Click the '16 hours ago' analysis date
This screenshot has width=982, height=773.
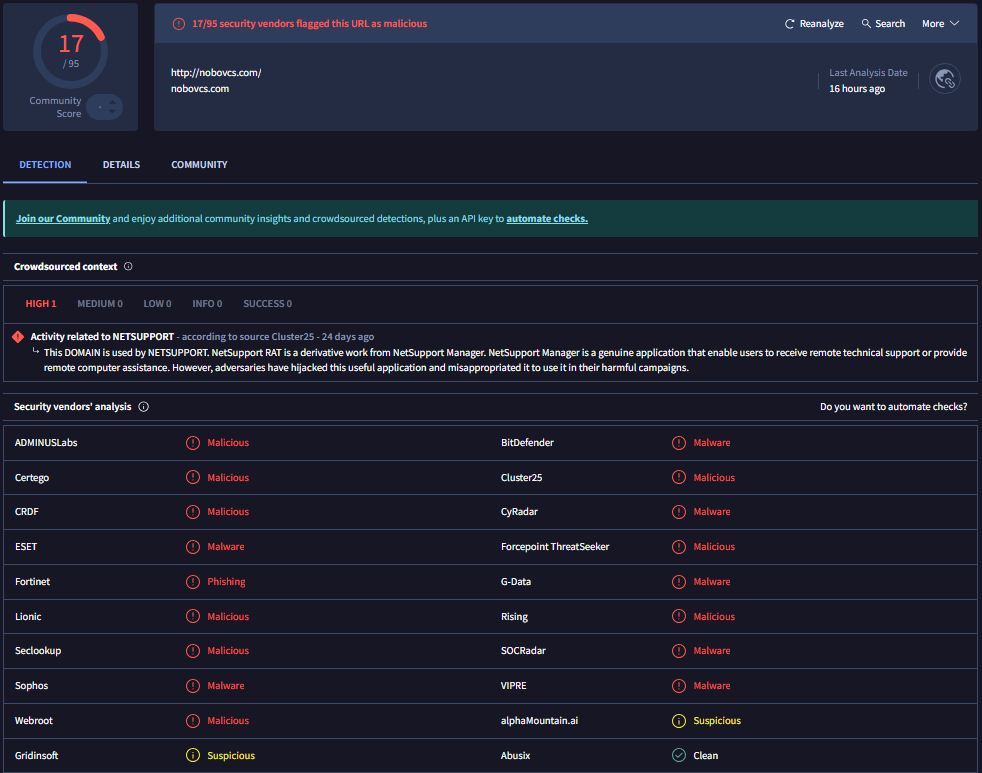[x=857, y=89]
